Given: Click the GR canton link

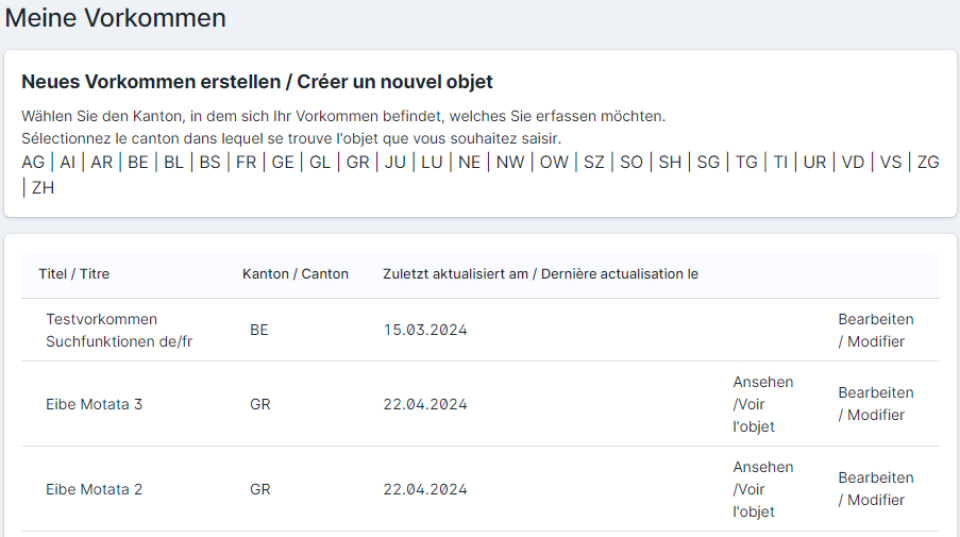Looking at the screenshot, I should [358, 162].
